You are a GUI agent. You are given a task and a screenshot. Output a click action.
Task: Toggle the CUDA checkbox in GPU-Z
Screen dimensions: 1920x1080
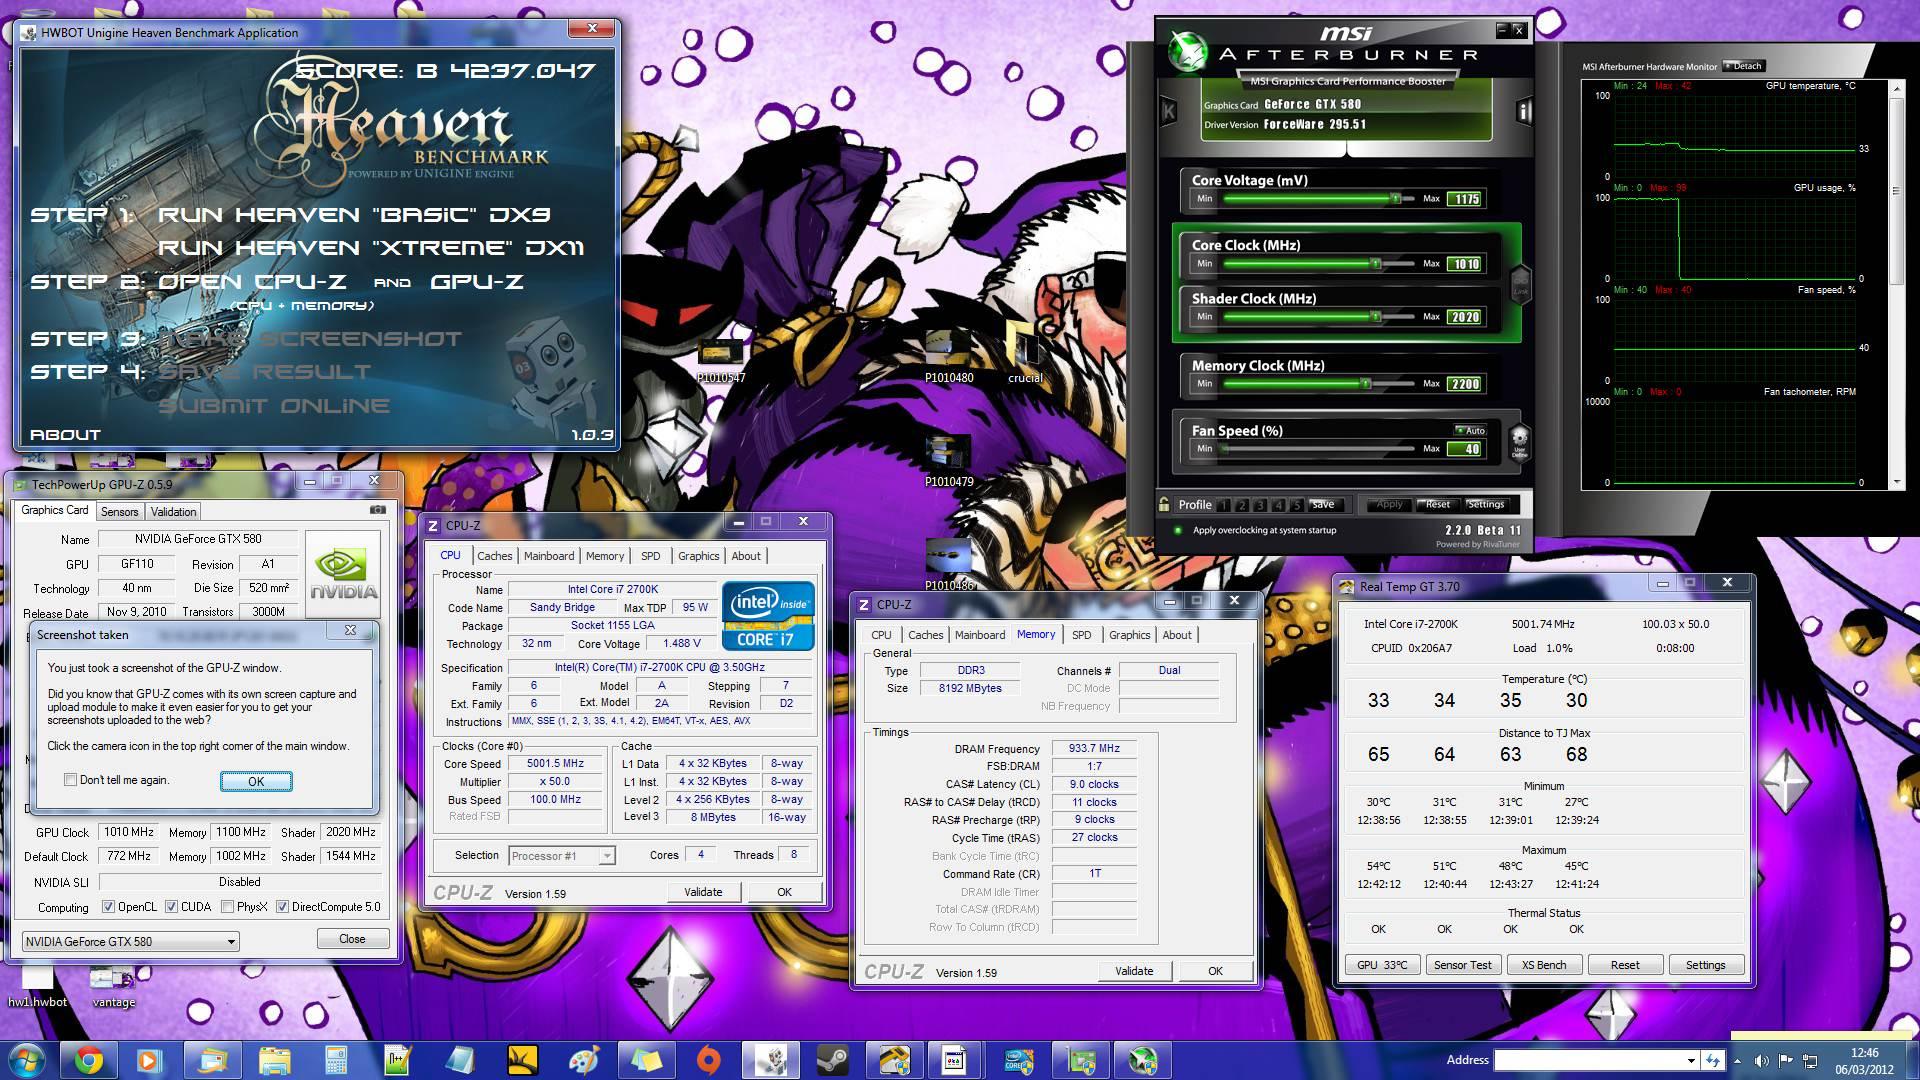(x=171, y=907)
